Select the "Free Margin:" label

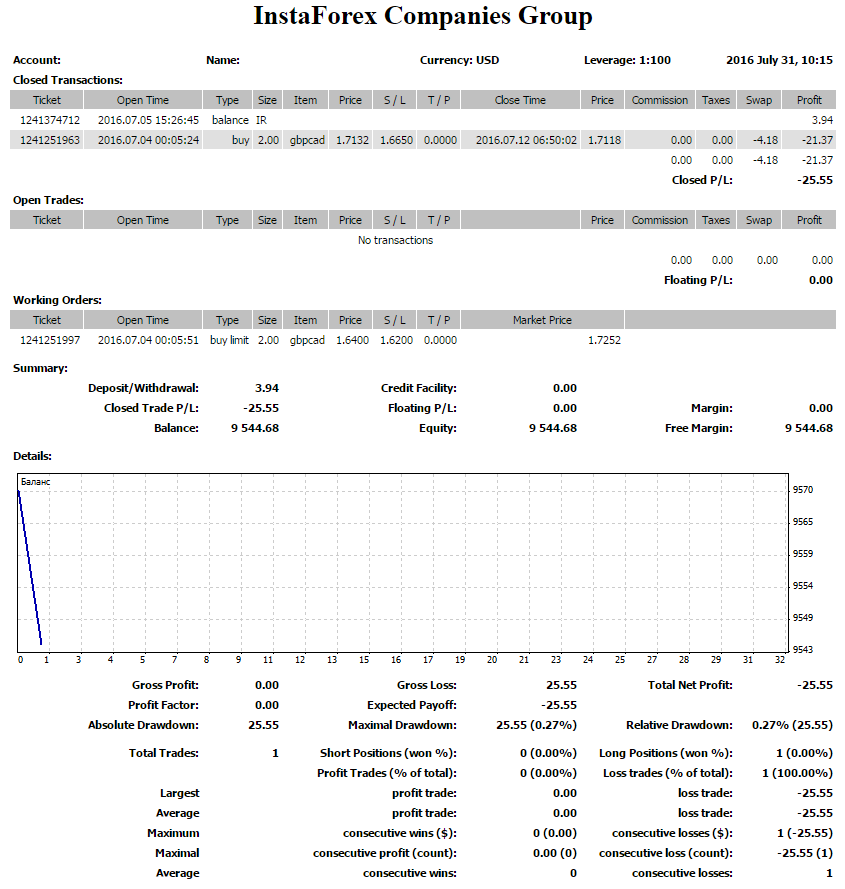tap(699, 428)
